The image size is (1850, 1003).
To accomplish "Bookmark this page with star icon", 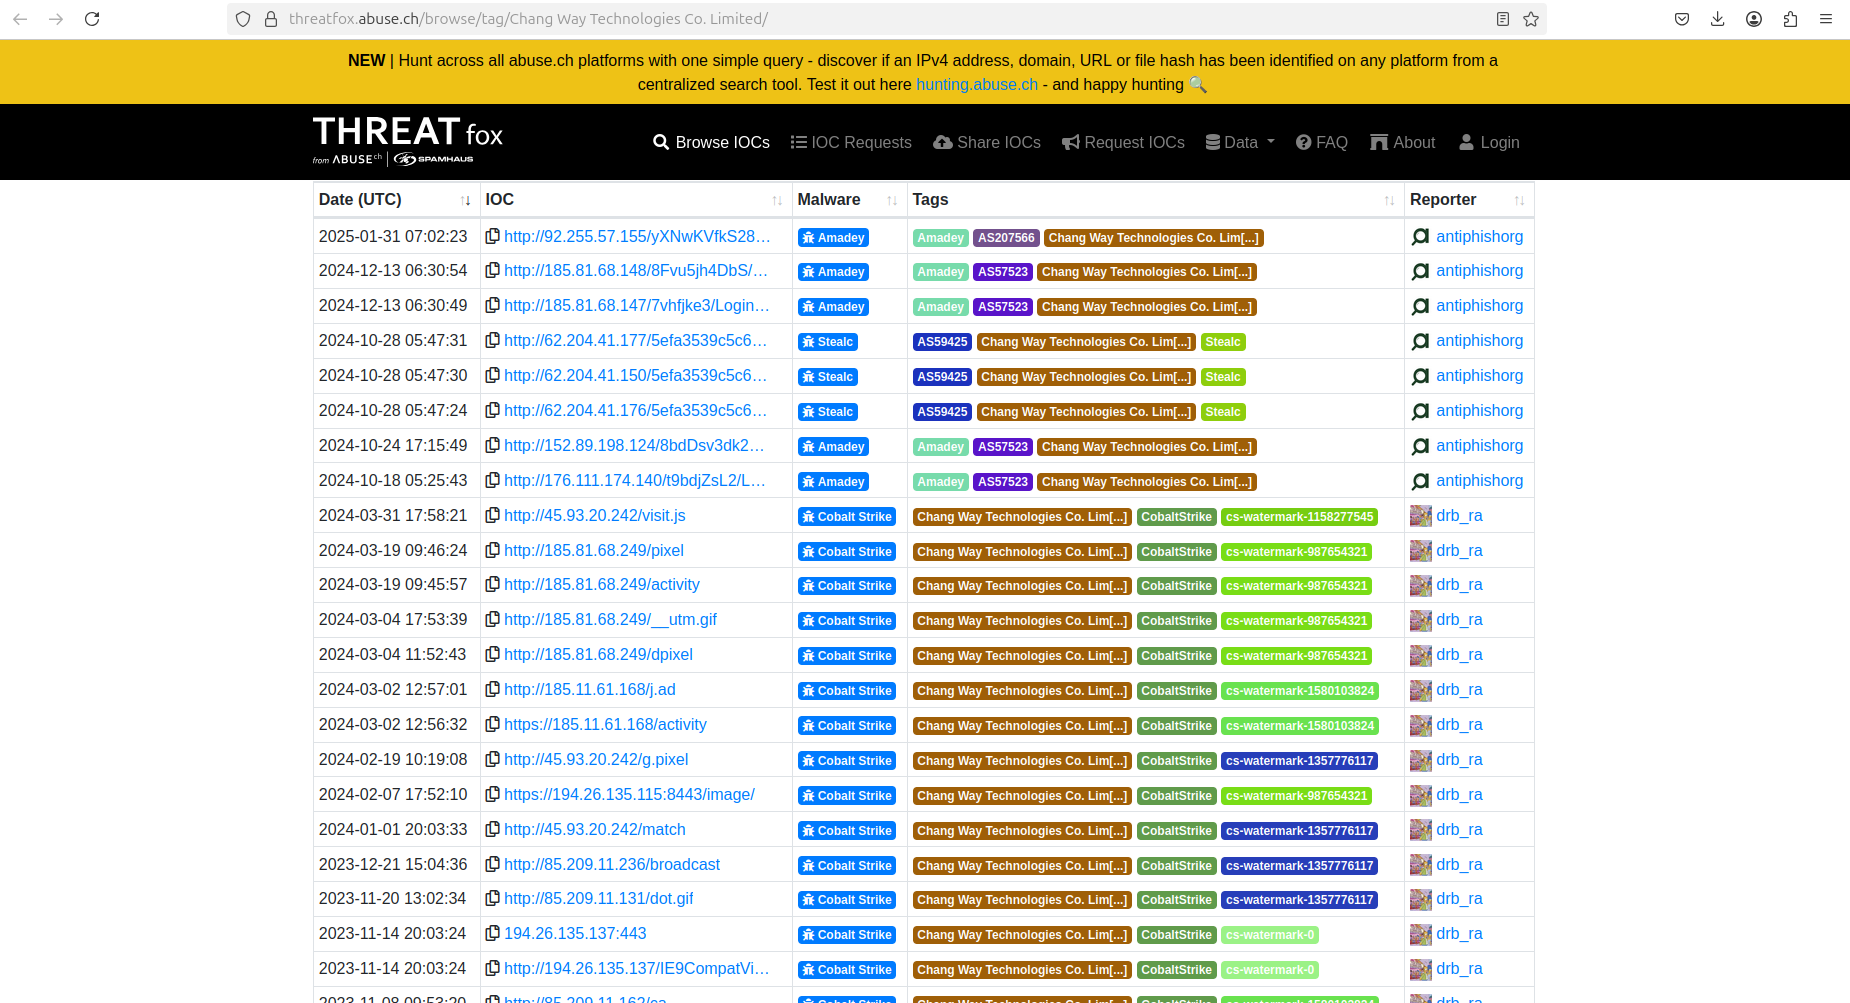I will tap(1531, 19).
